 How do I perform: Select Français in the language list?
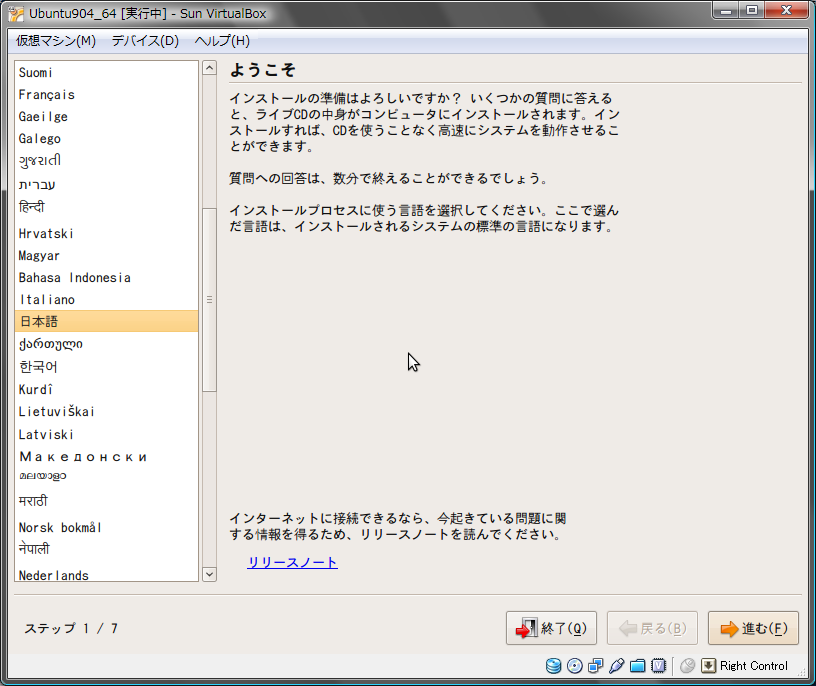107,95
